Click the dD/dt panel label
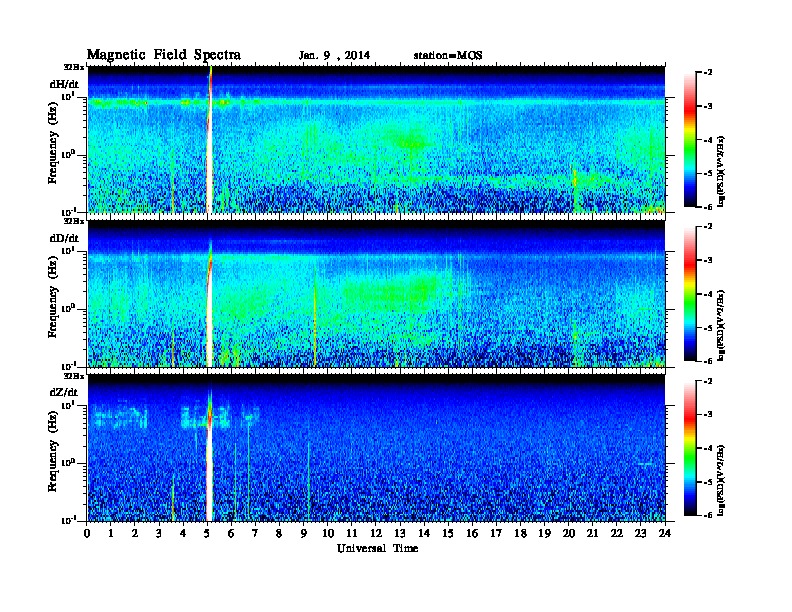The height and width of the screenshot is (612, 792). (64, 238)
